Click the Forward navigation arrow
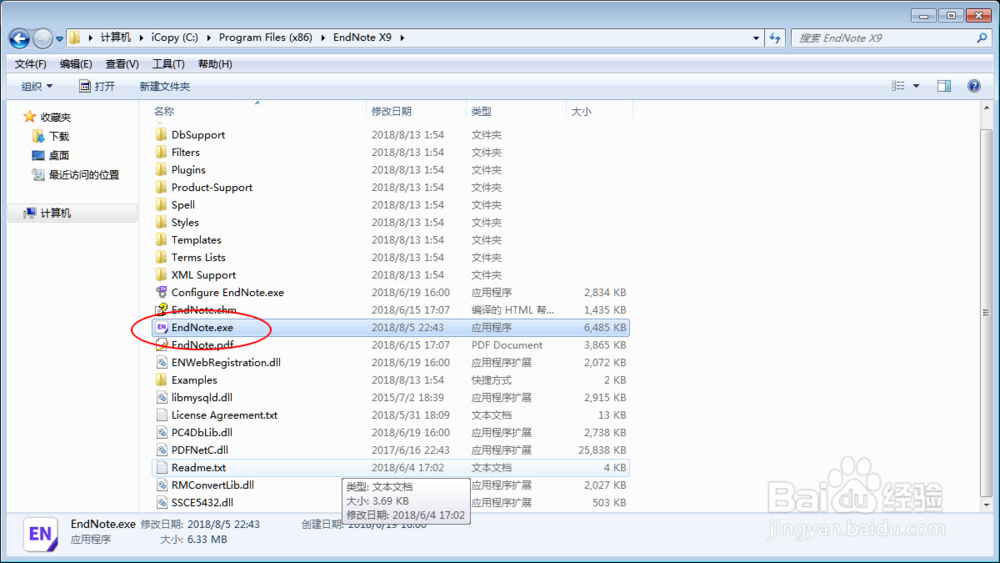This screenshot has width=1000, height=563. tap(43, 38)
